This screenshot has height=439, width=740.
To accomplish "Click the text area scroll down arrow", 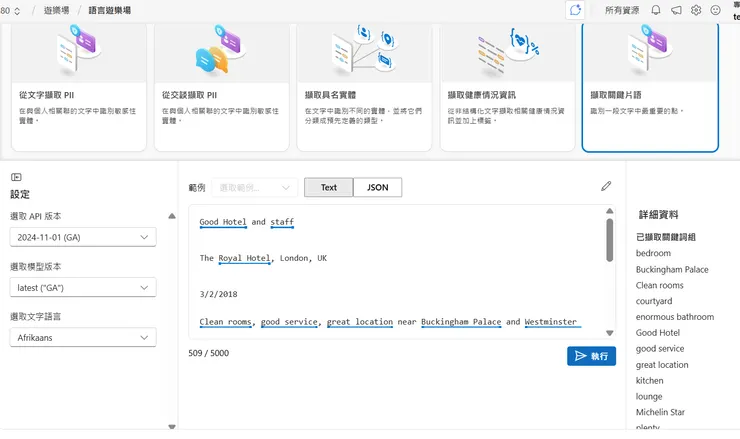I will tap(610, 333).
